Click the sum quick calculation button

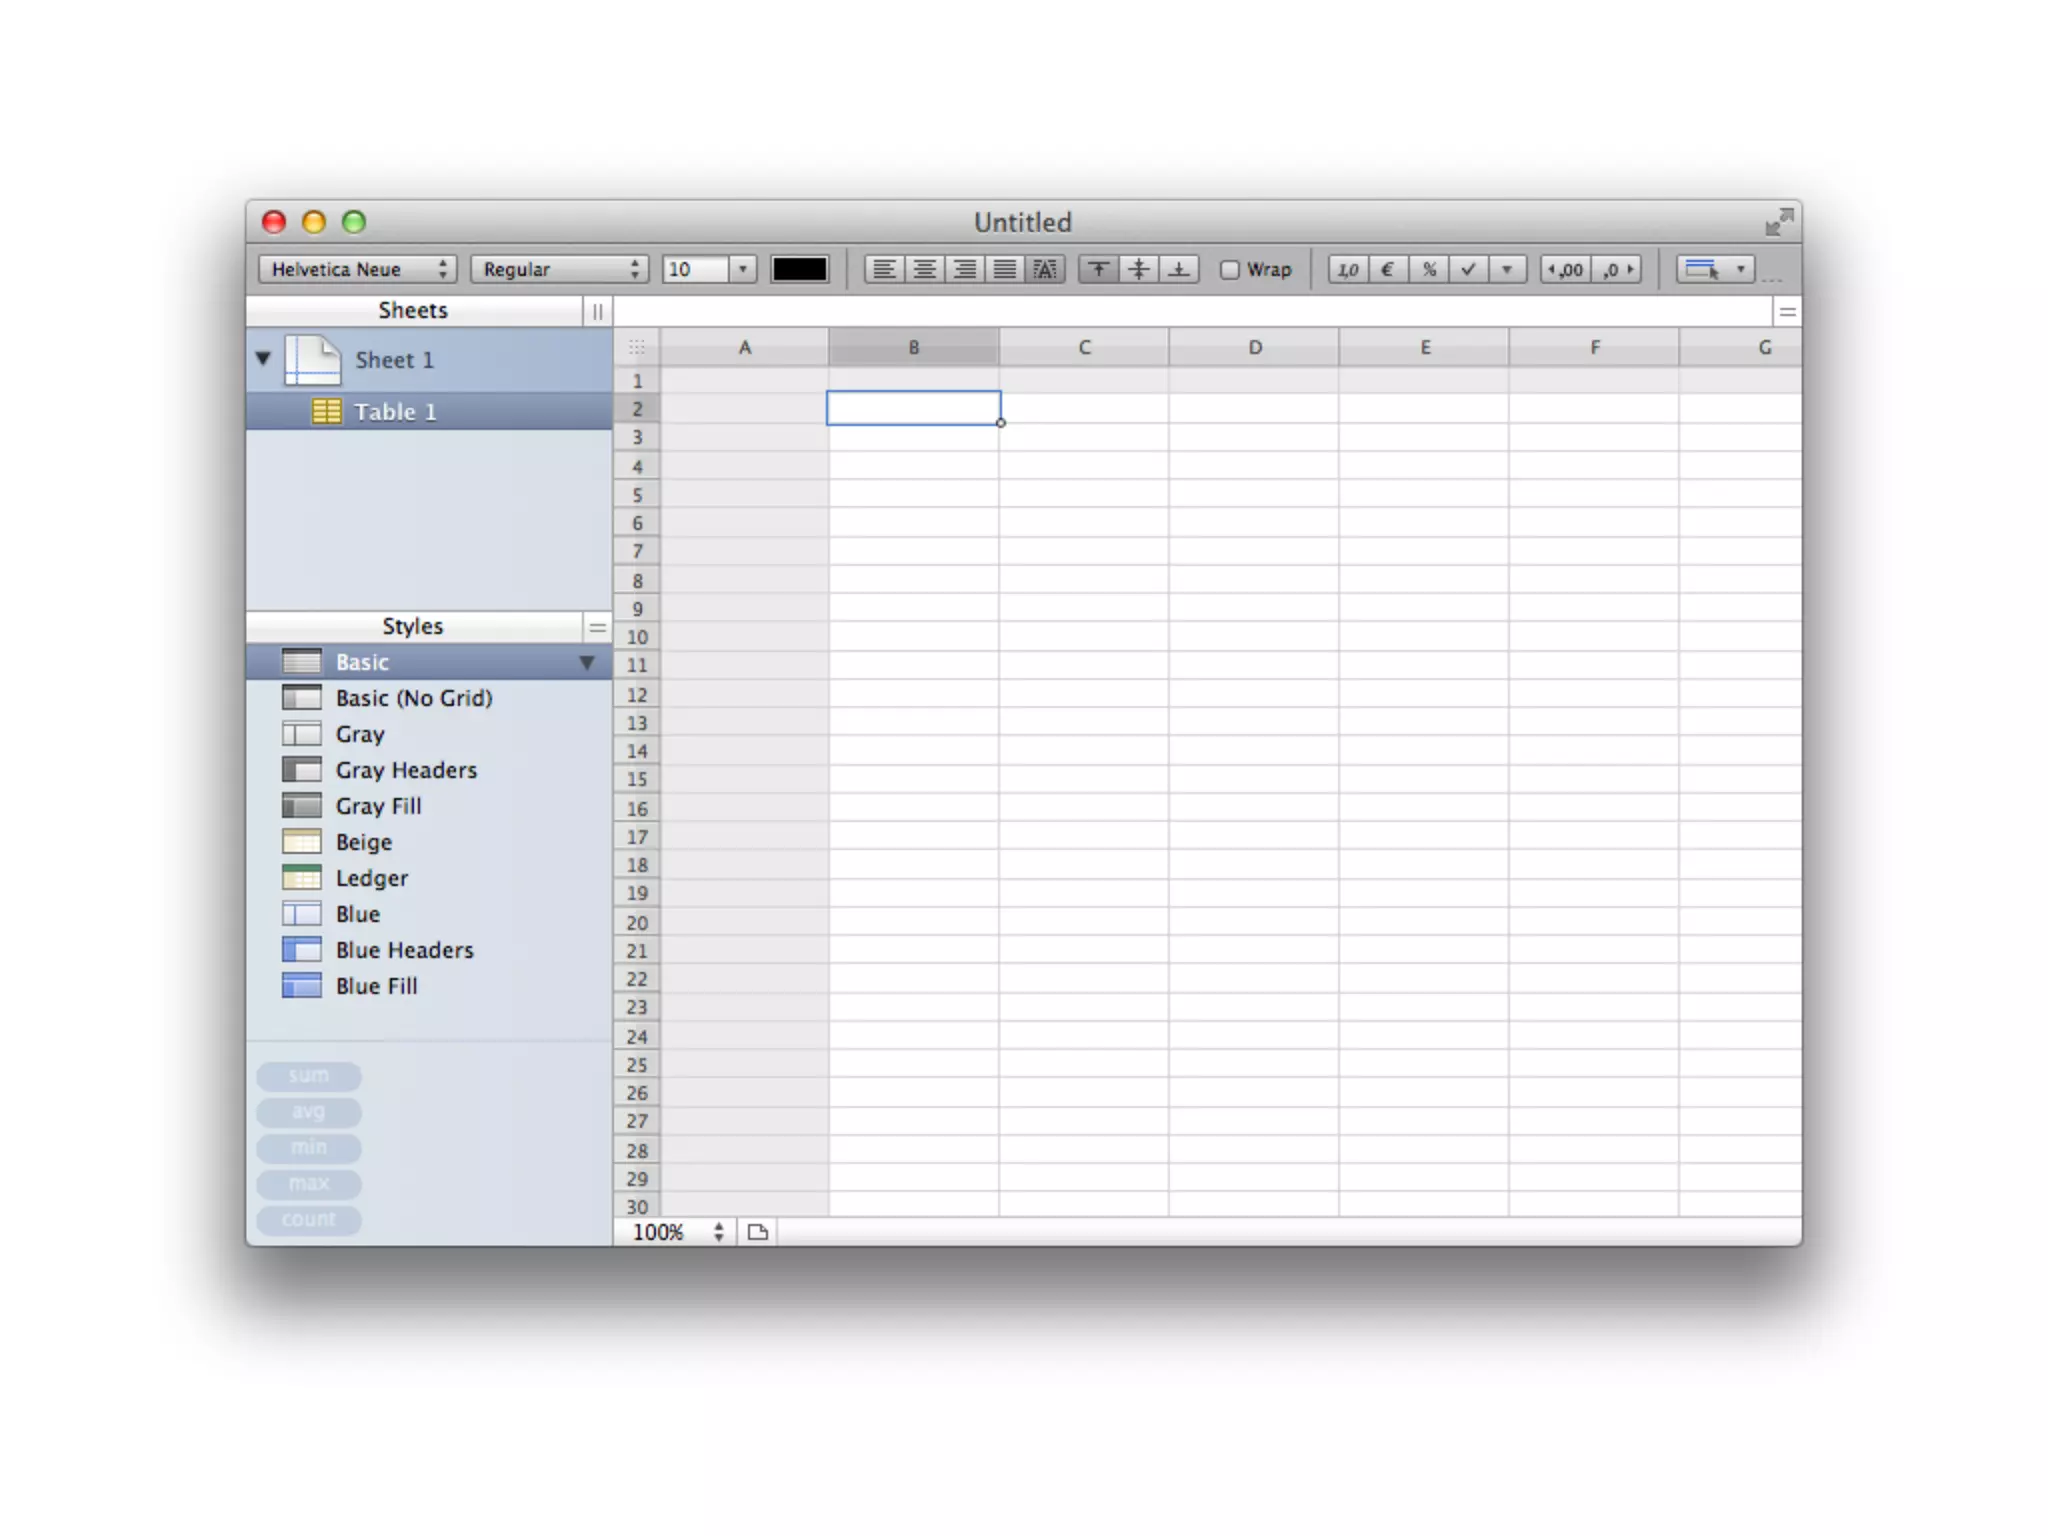(x=308, y=1076)
